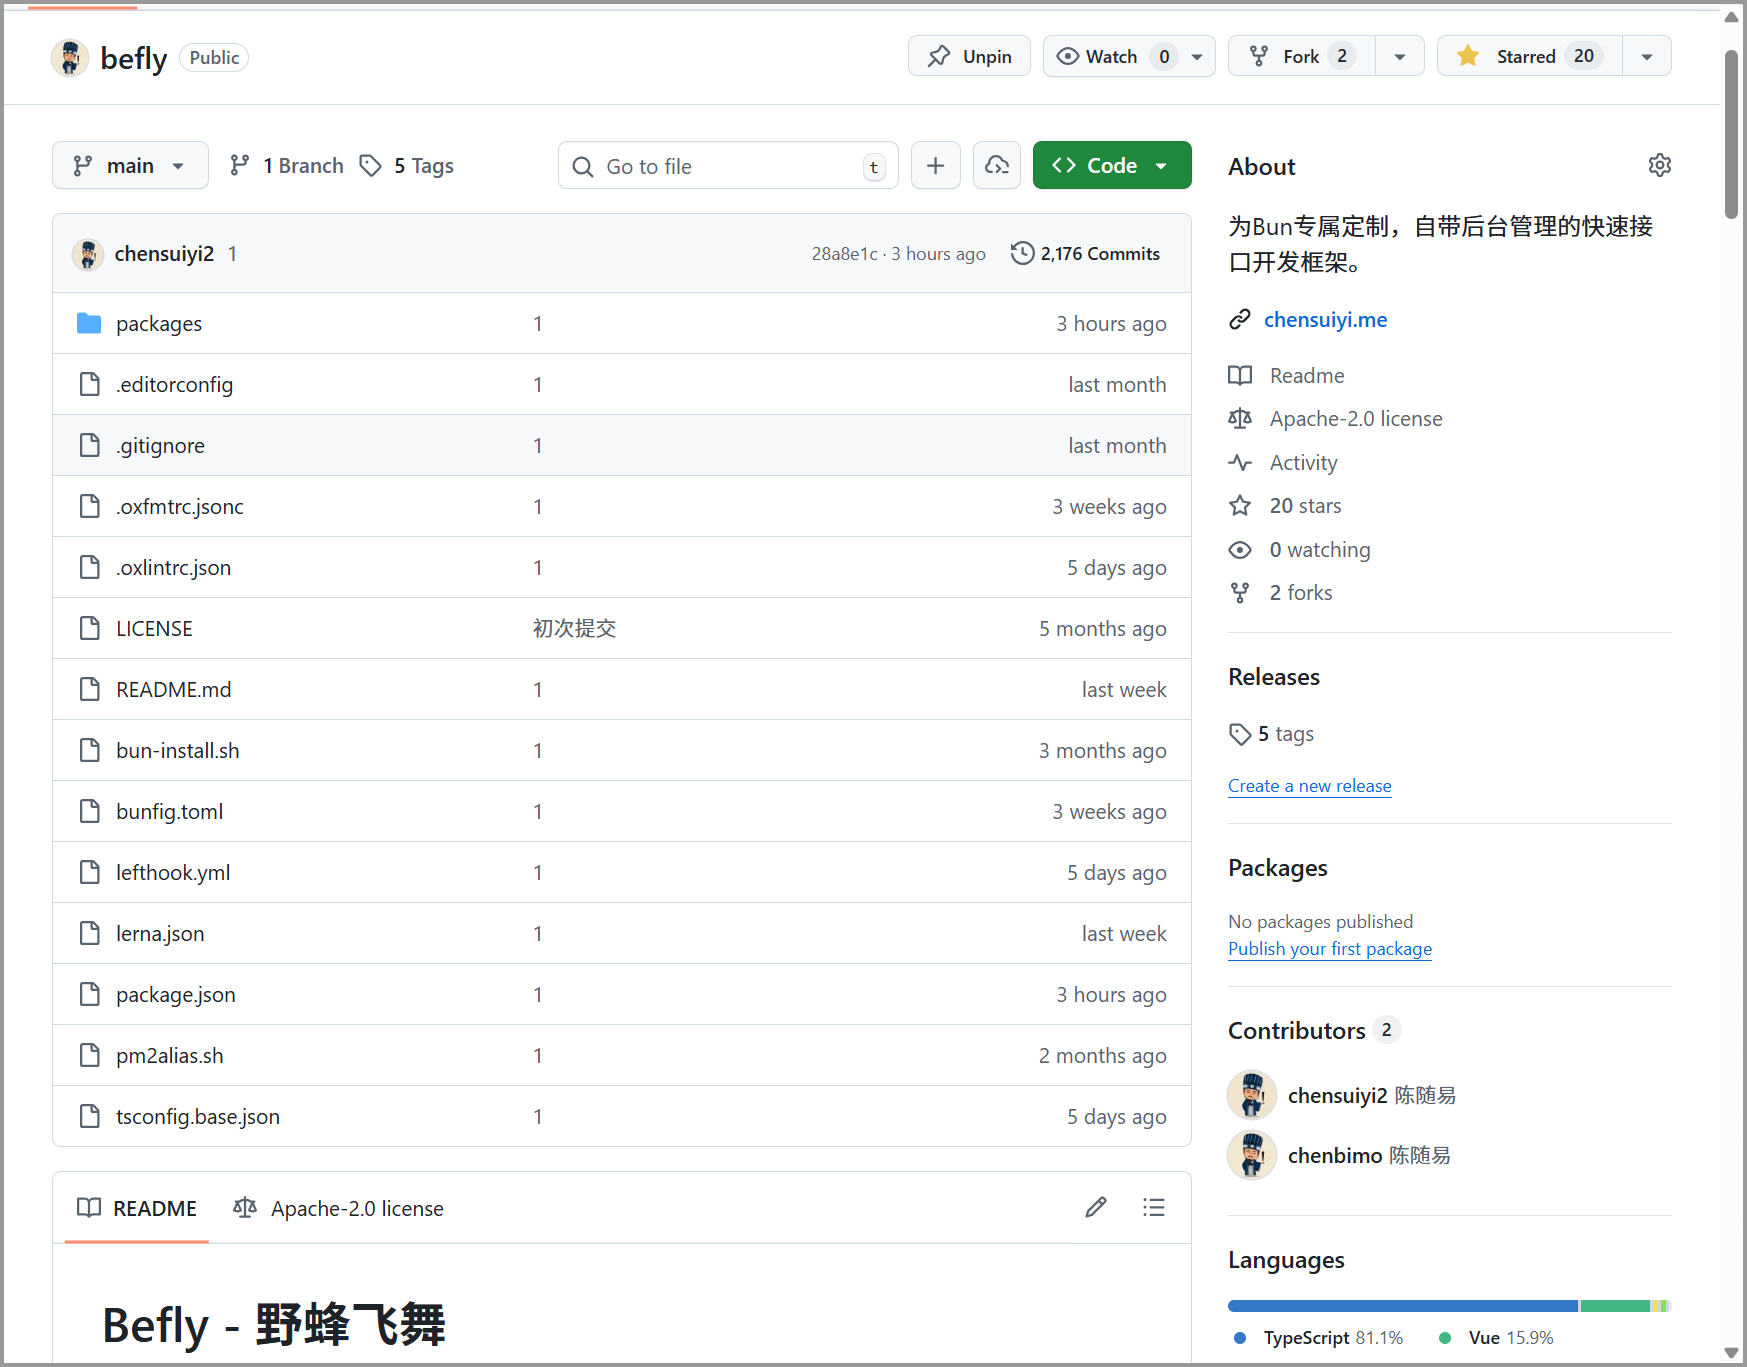Open the .oxfmtrc.jsonc file
This screenshot has height=1367, width=1747.
[180, 507]
